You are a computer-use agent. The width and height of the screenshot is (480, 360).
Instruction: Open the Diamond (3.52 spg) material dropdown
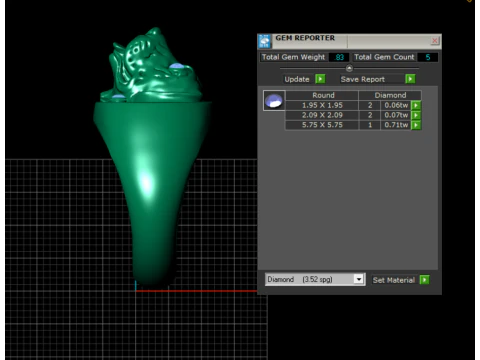[x=315, y=279]
